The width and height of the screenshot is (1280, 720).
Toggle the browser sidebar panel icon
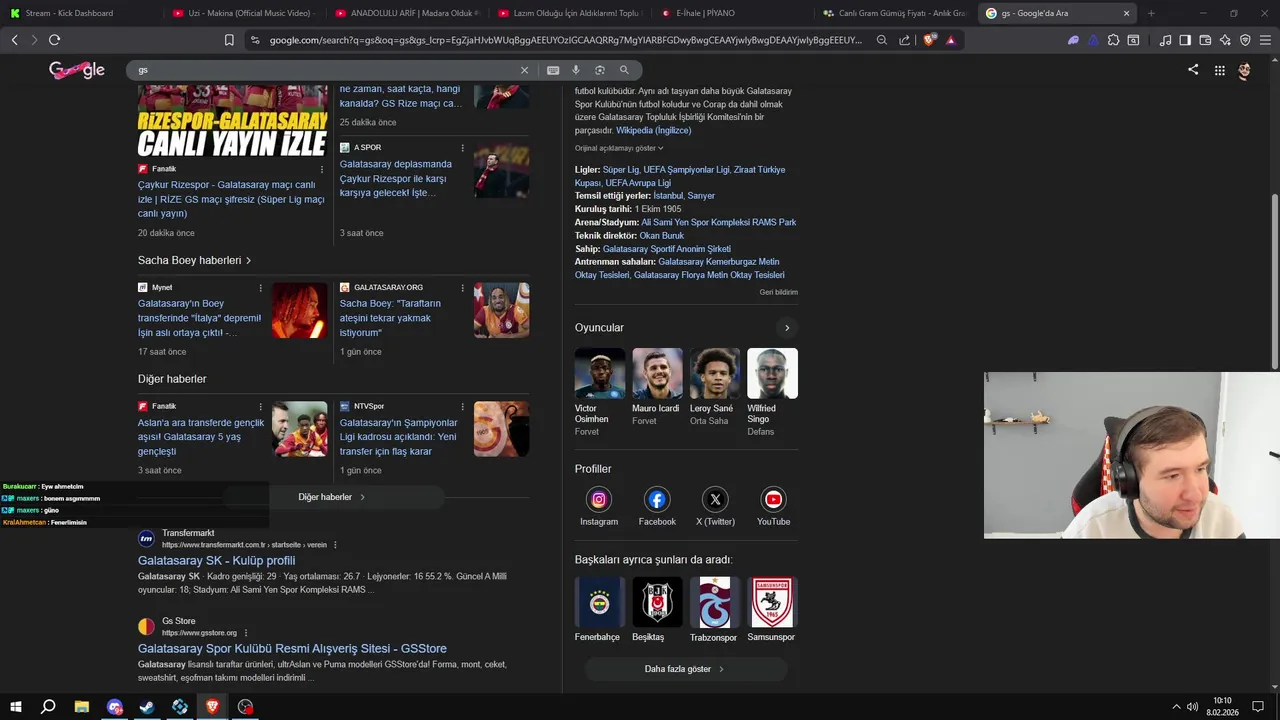click(x=1185, y=40)
